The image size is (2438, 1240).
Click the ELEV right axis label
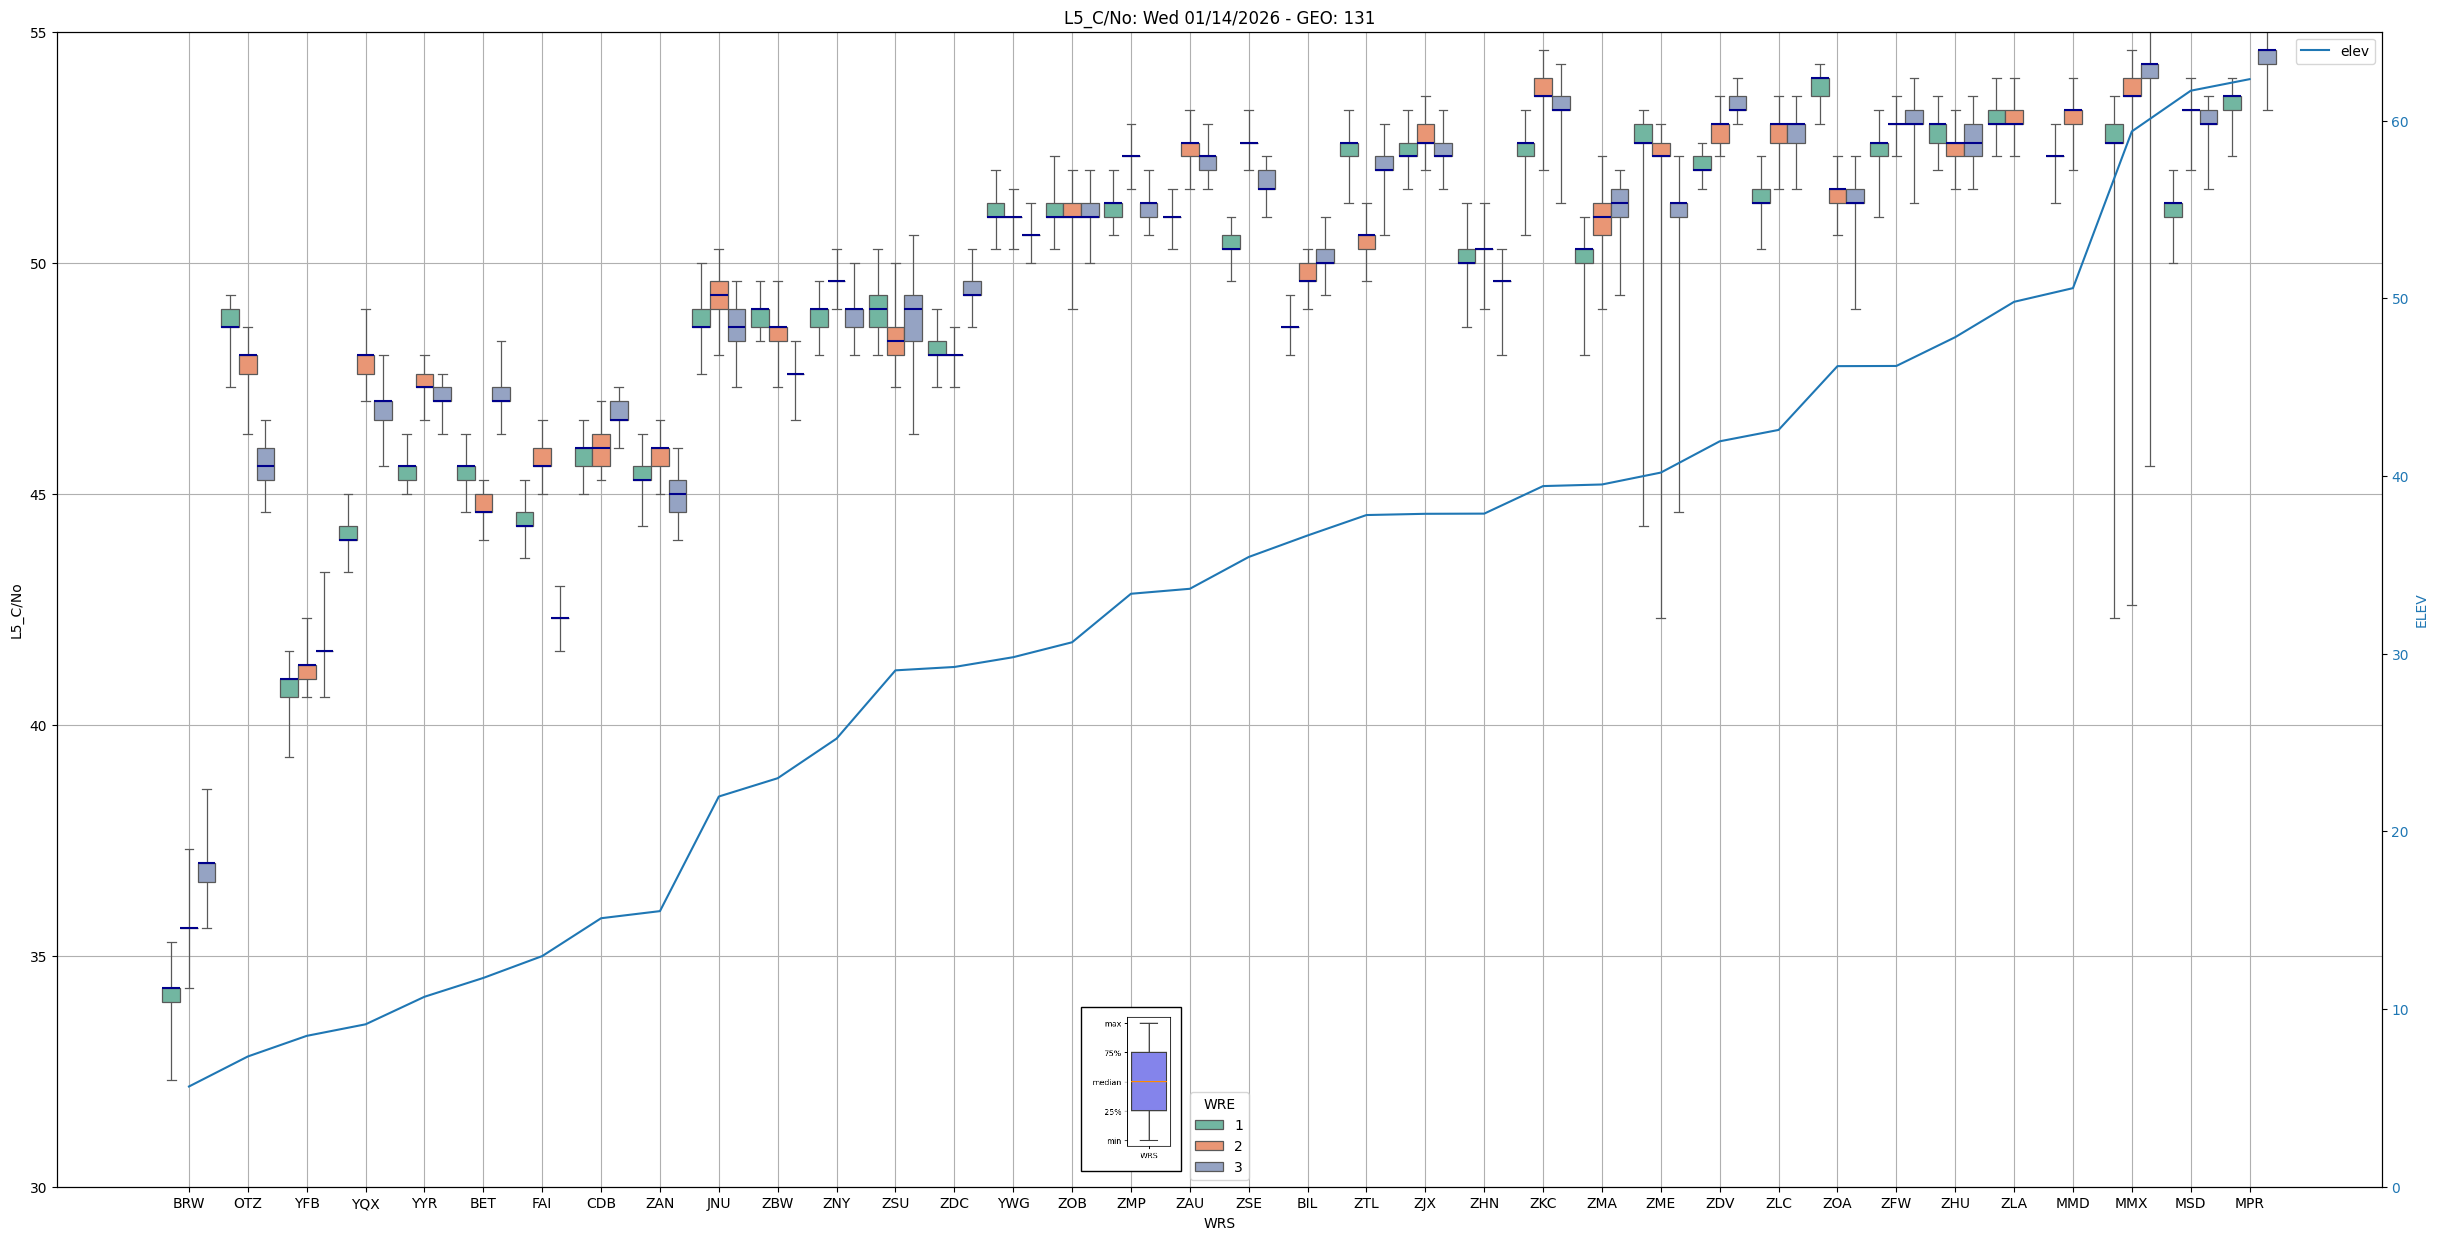click(2421, 611)
